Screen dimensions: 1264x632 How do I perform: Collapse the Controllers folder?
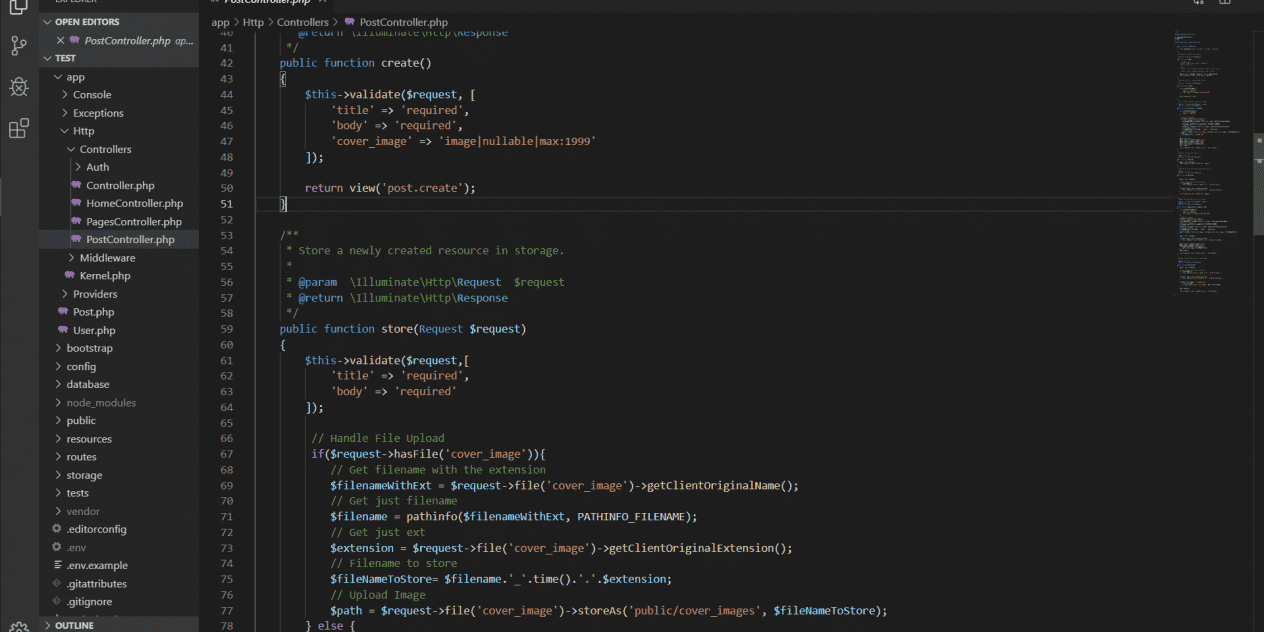tap(71, 149)
